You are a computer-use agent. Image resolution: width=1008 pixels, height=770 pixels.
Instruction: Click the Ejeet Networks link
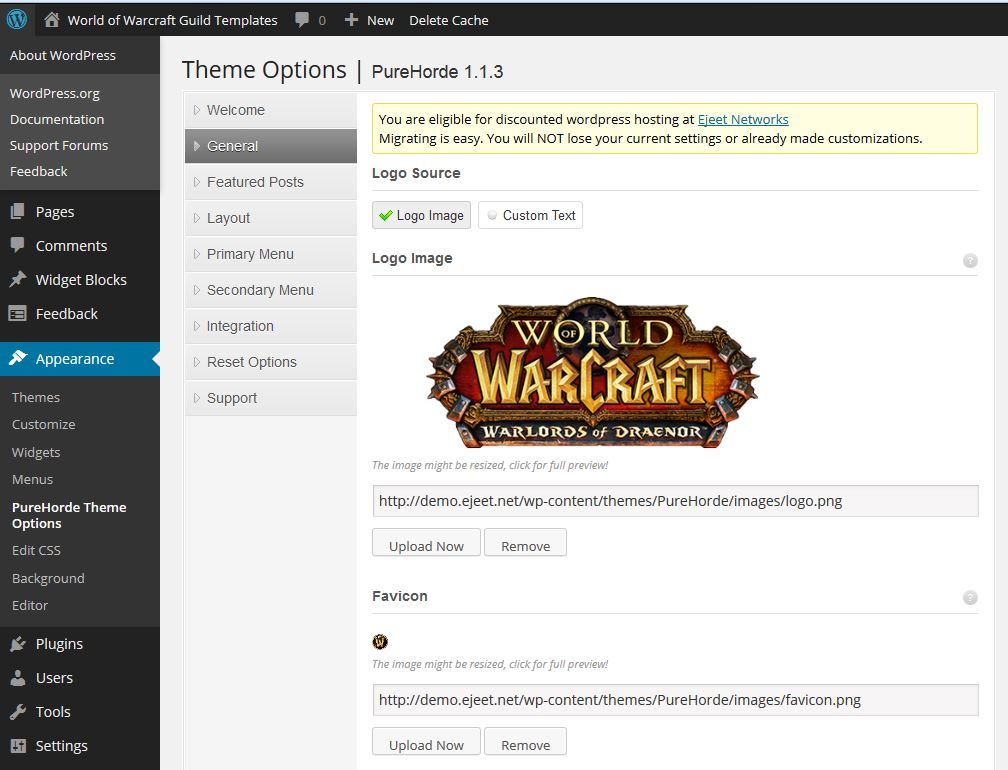tap(743, 119)
